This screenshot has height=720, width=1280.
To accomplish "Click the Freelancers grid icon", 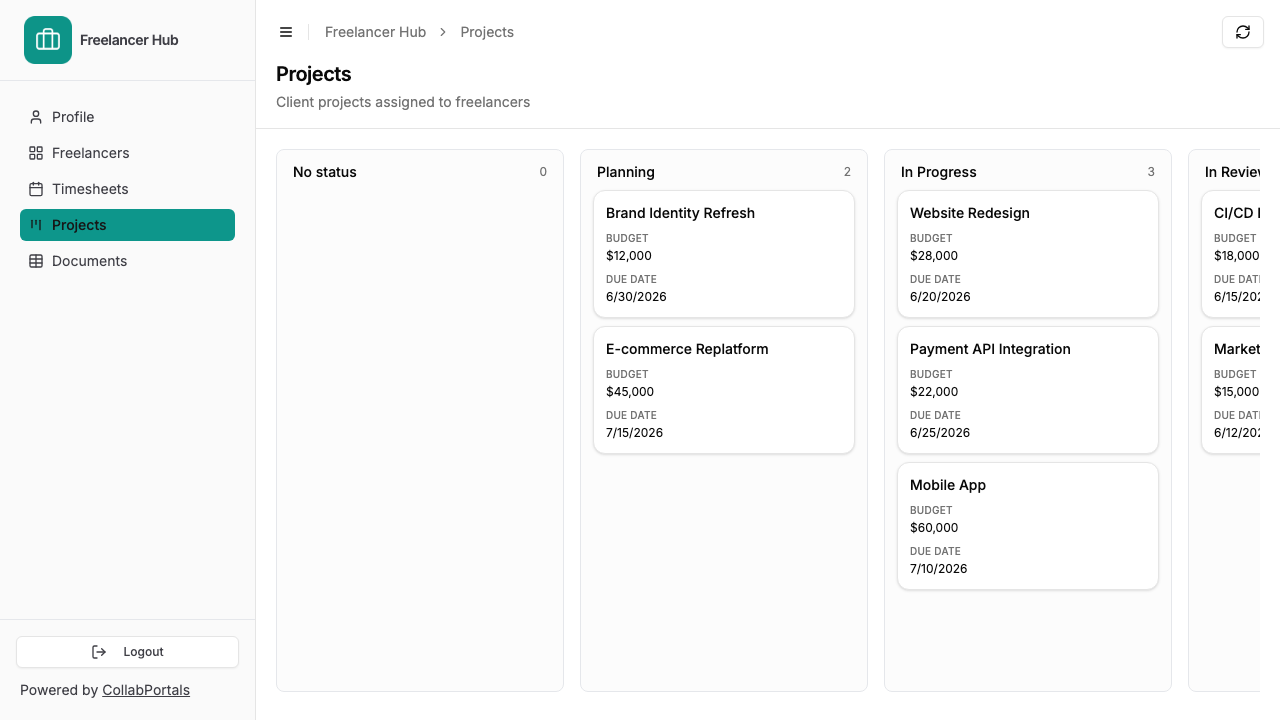I will click(36, 153).
